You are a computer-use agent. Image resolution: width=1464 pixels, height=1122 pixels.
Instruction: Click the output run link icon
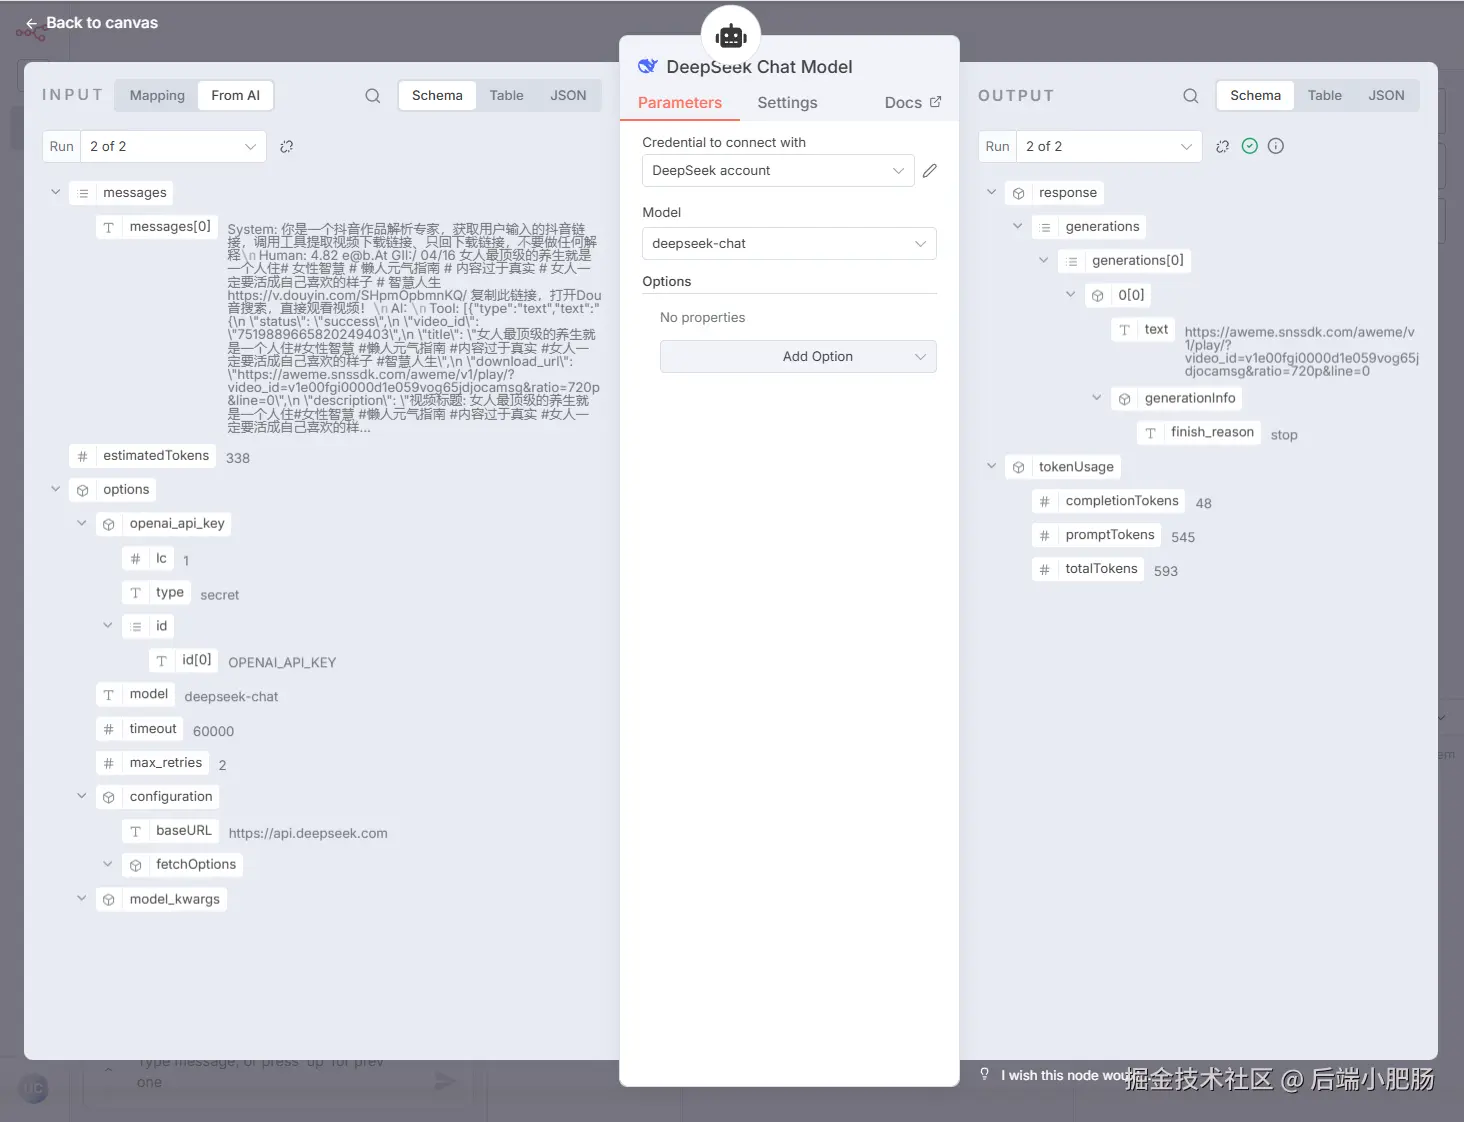1222,146
